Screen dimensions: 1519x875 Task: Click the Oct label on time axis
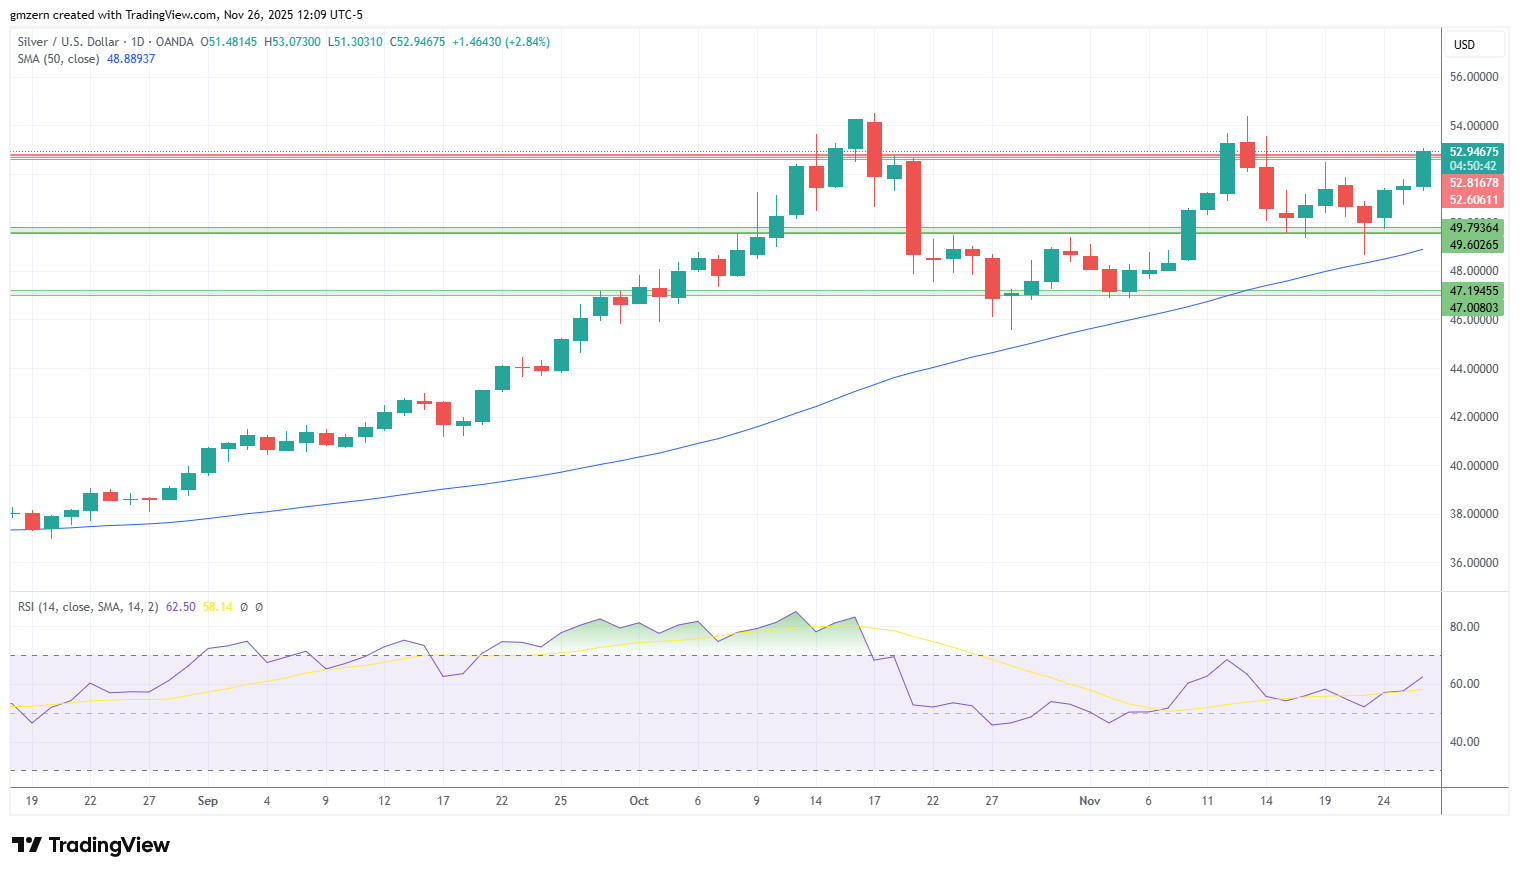[x=639, y=801]
